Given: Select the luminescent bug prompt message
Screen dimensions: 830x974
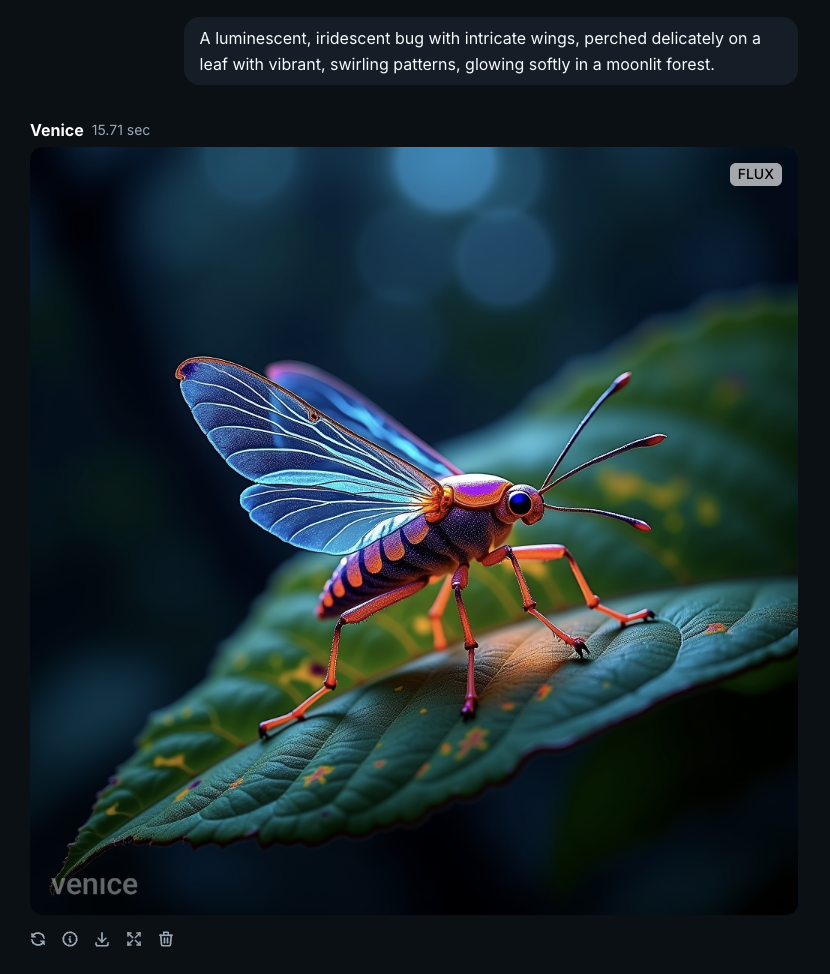Looking at the screenshot, I should 491,51.
